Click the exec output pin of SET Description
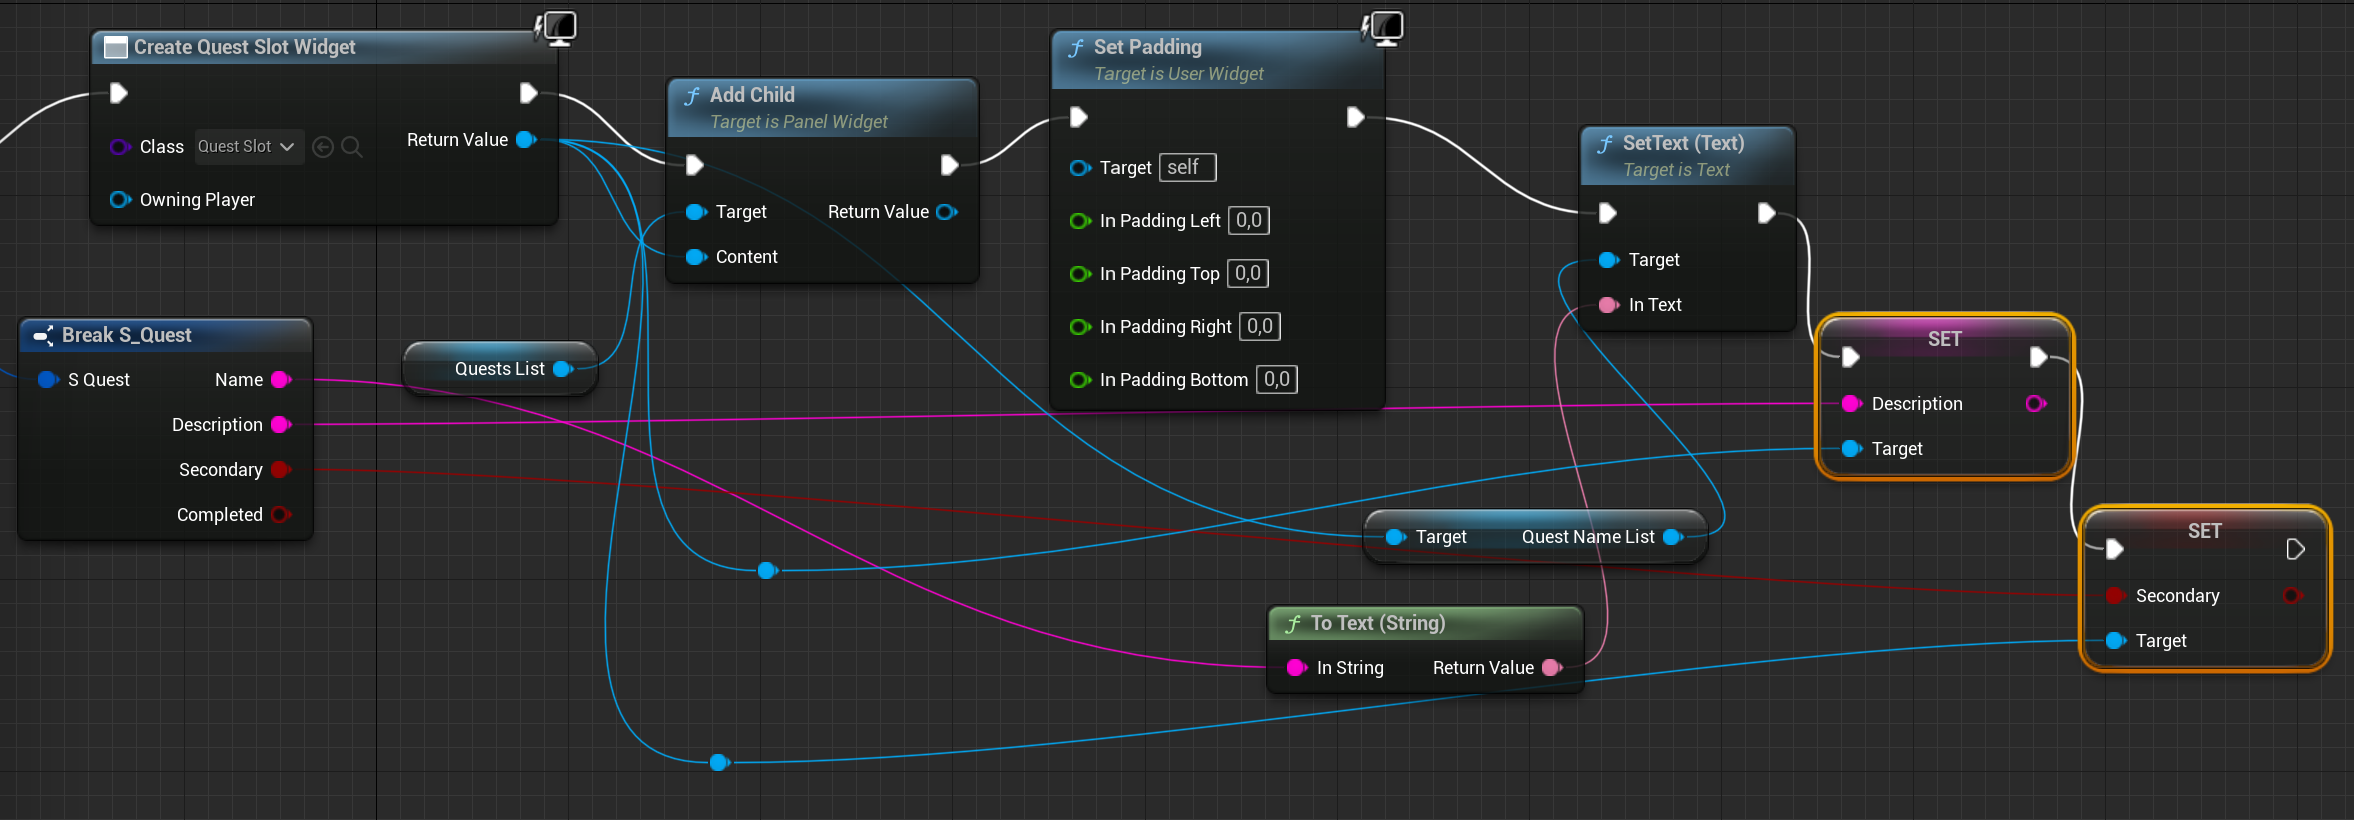Viewport: 2354px width, 820px height. tap(2039, 357)
